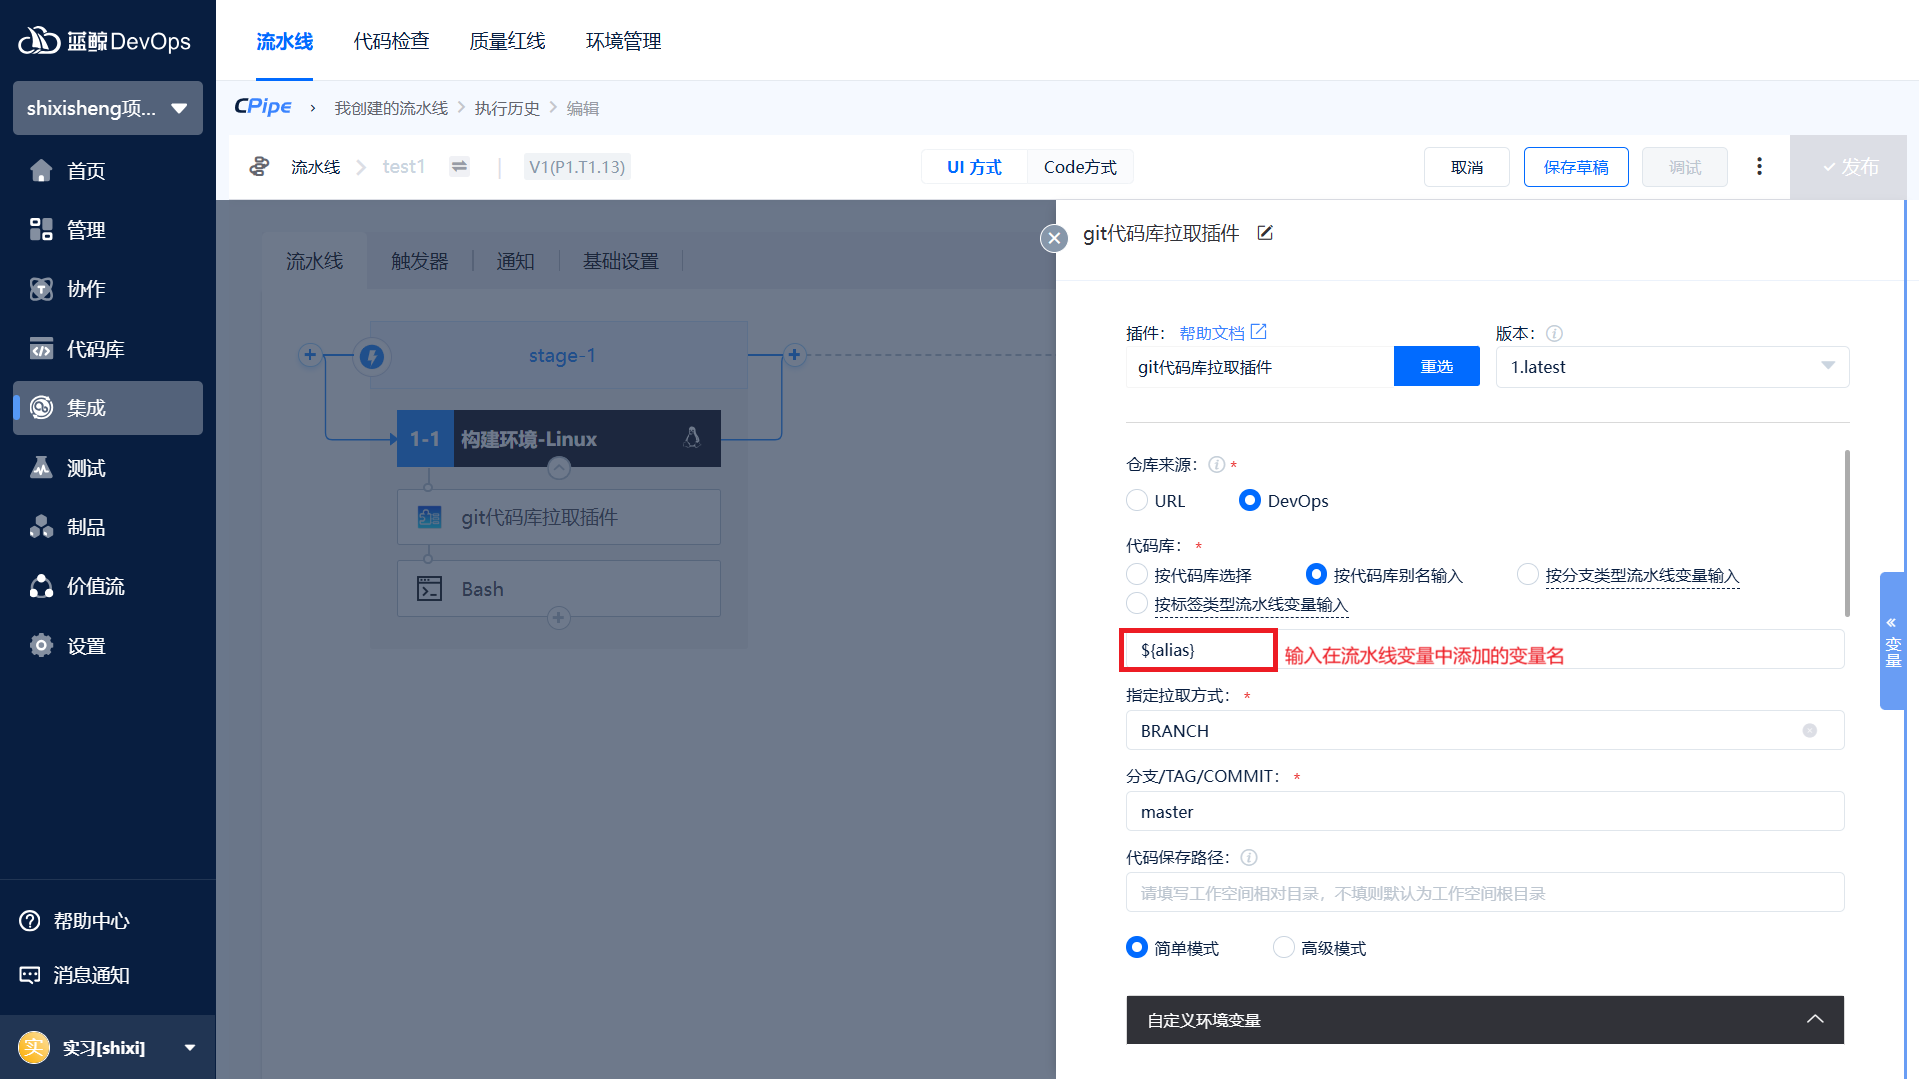Switch to Code方式 editing mode
This screenshot has width=1919, height=1079.
(x=1080, y=167)
